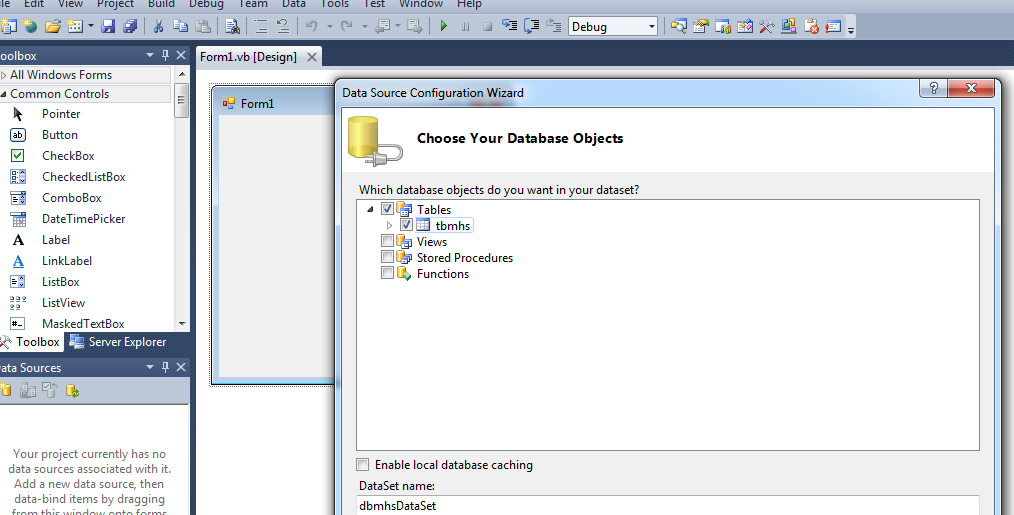The height and width of the screenshot is (515, 1014).
Task: Click the Toolbox scroll down arrow
Action: coord(182,323)
